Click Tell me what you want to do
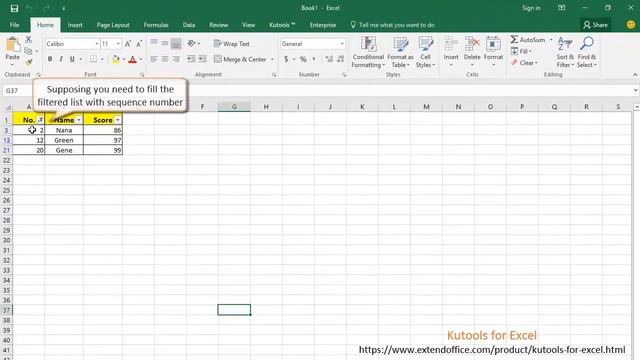 pos(392,25)
